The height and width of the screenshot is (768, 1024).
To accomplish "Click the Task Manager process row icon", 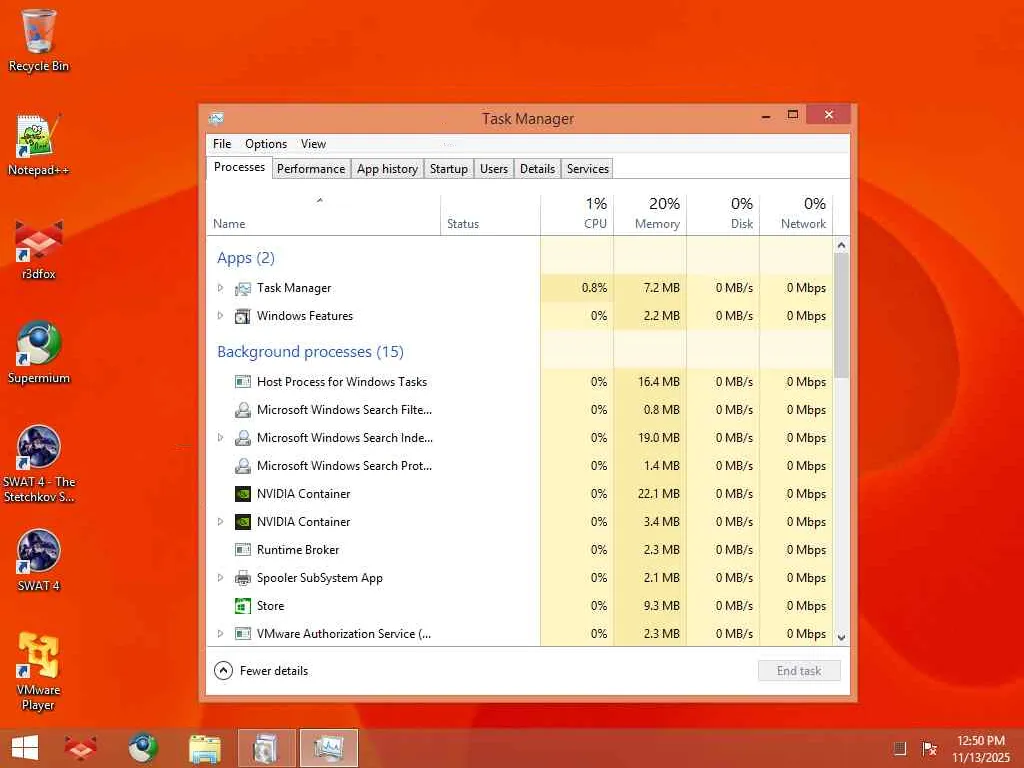I will [x=243, y=288].
